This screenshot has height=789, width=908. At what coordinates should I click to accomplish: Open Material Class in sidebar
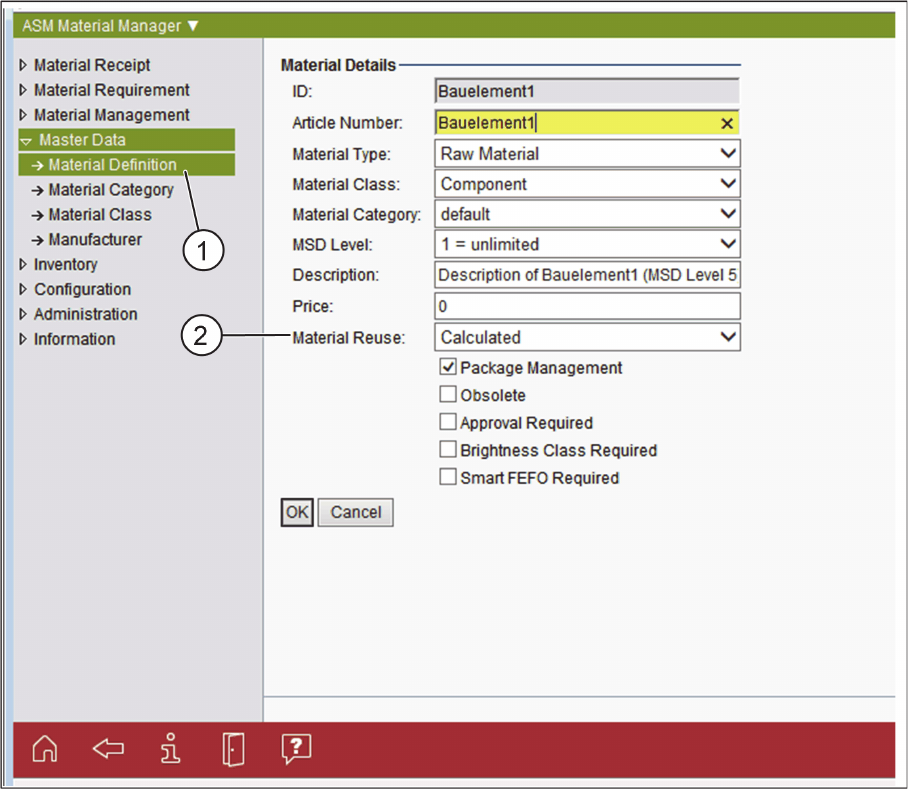(100, 214)
